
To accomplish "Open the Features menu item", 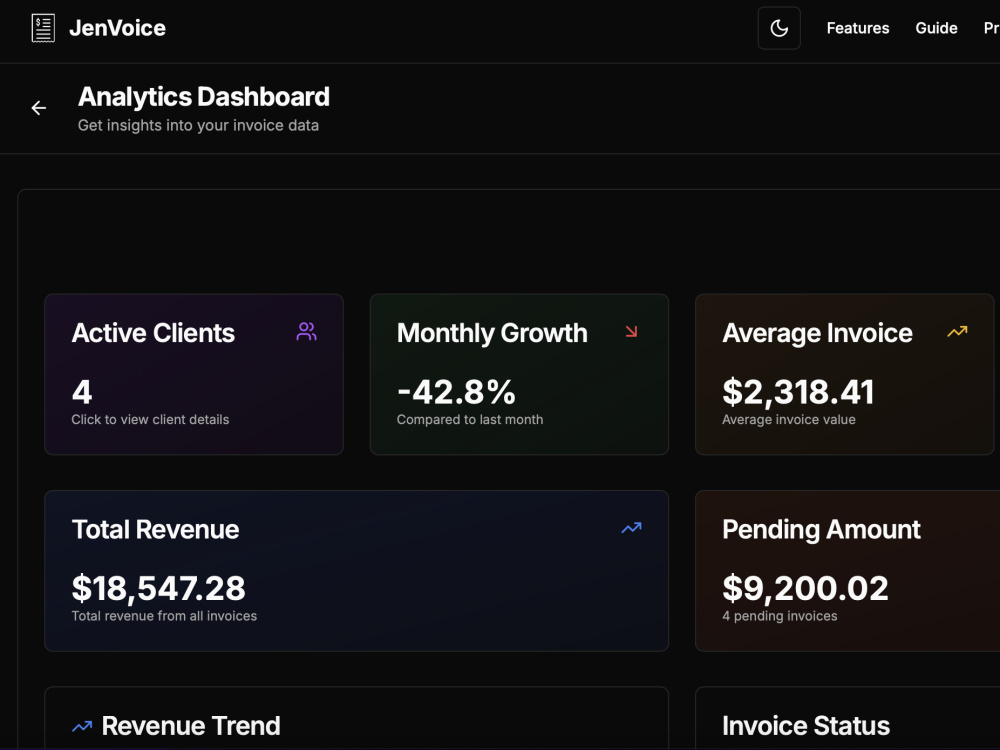I will tap(858, 28).
